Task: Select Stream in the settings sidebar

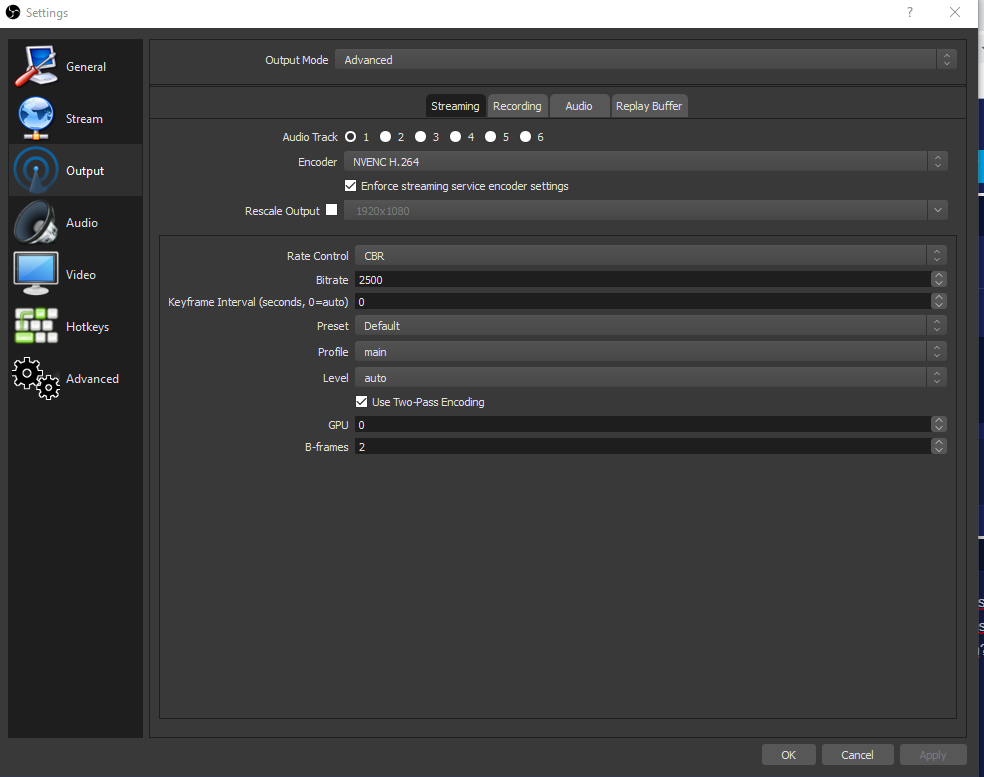Action: point(84,119)
